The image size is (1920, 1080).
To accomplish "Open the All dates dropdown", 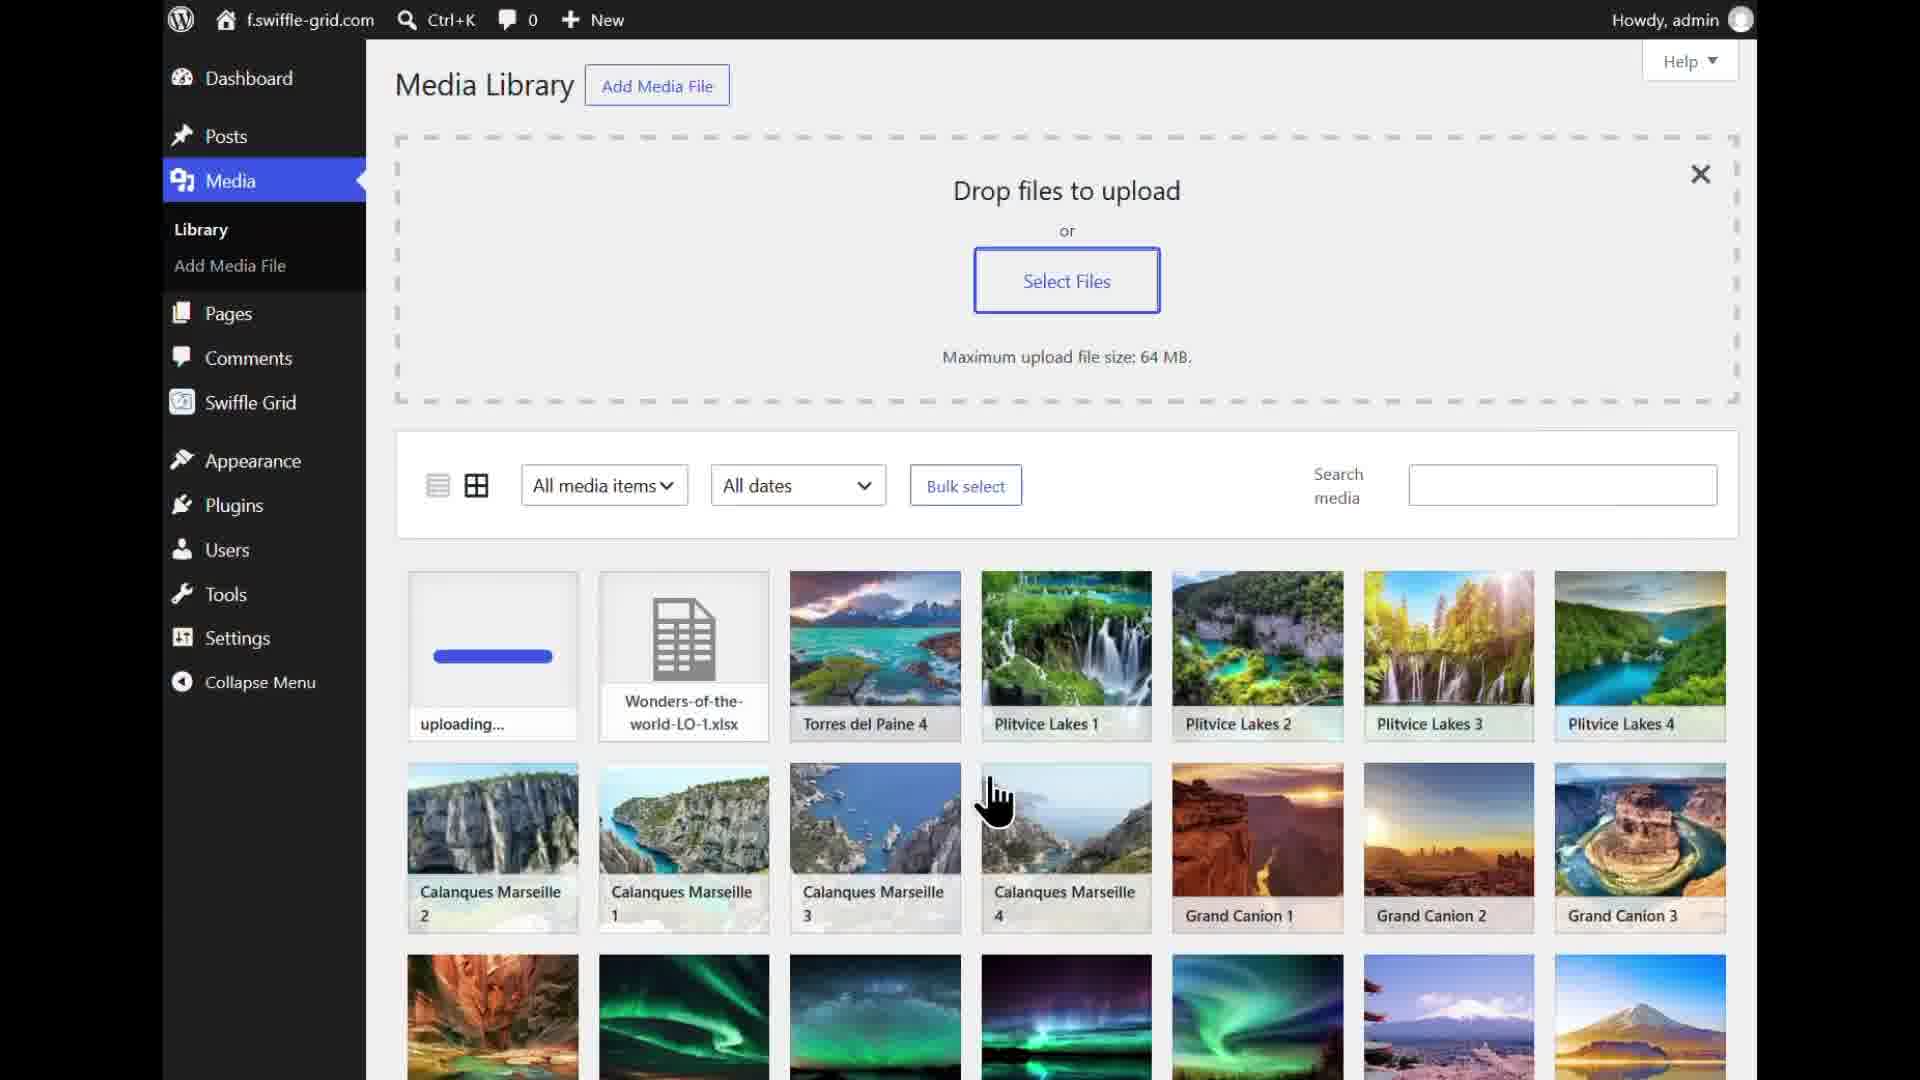I will [x=798, y=486].
